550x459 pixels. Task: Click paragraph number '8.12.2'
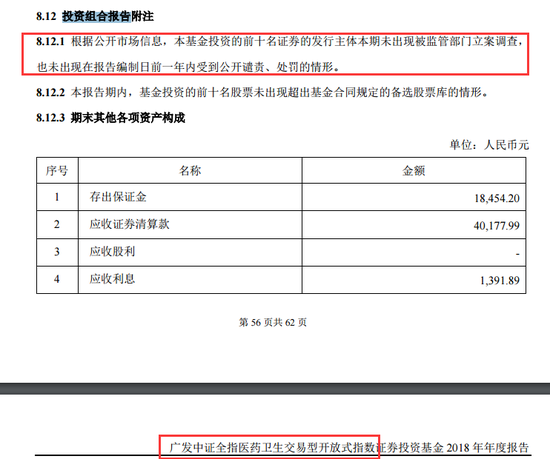coord(51,93)
